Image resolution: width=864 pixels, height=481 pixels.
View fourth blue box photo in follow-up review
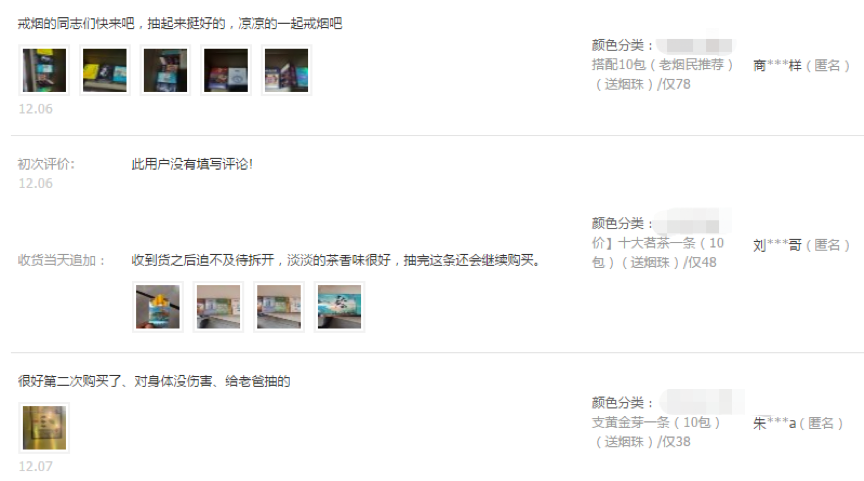click(339, 307)
